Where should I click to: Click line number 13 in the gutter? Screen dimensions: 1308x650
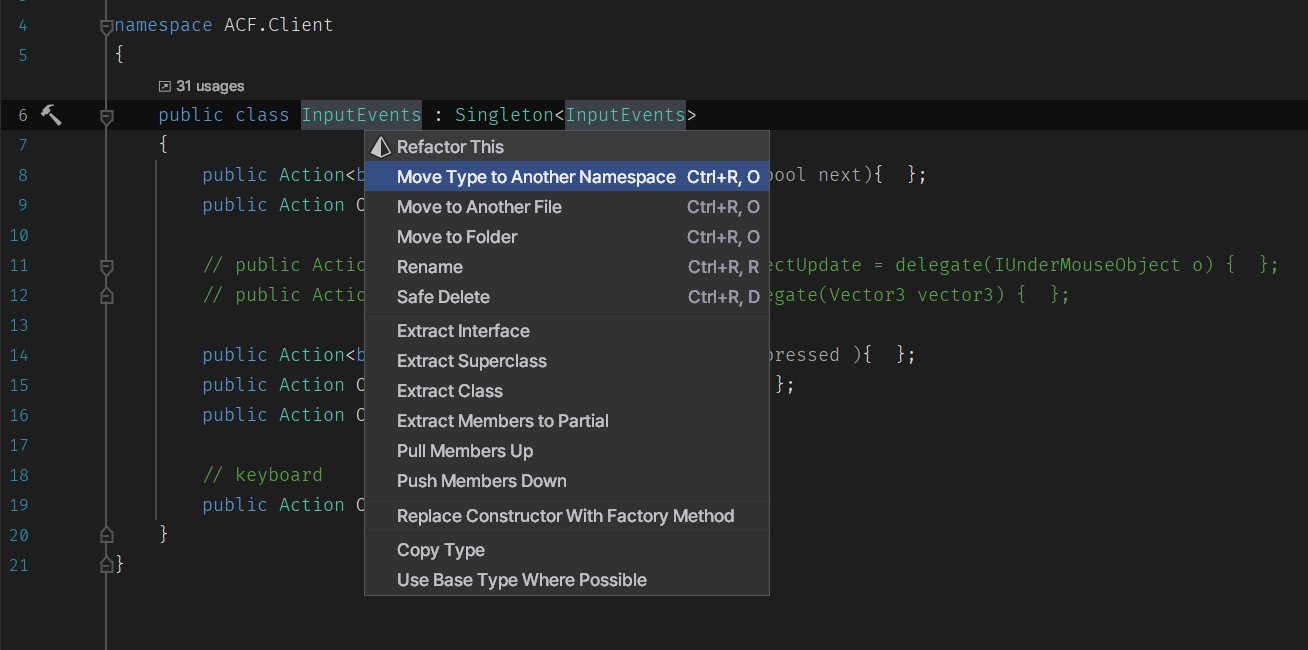(x=20, y=325)
